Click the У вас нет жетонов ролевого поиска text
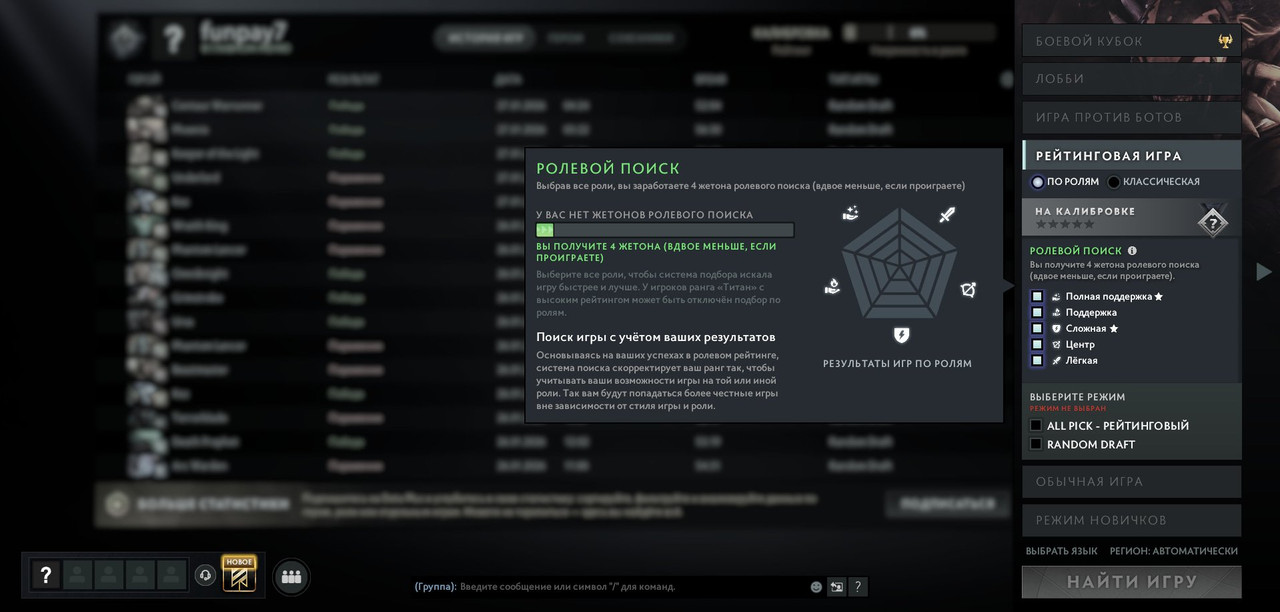The image size is (1280, 612). (x=645, y=215)
